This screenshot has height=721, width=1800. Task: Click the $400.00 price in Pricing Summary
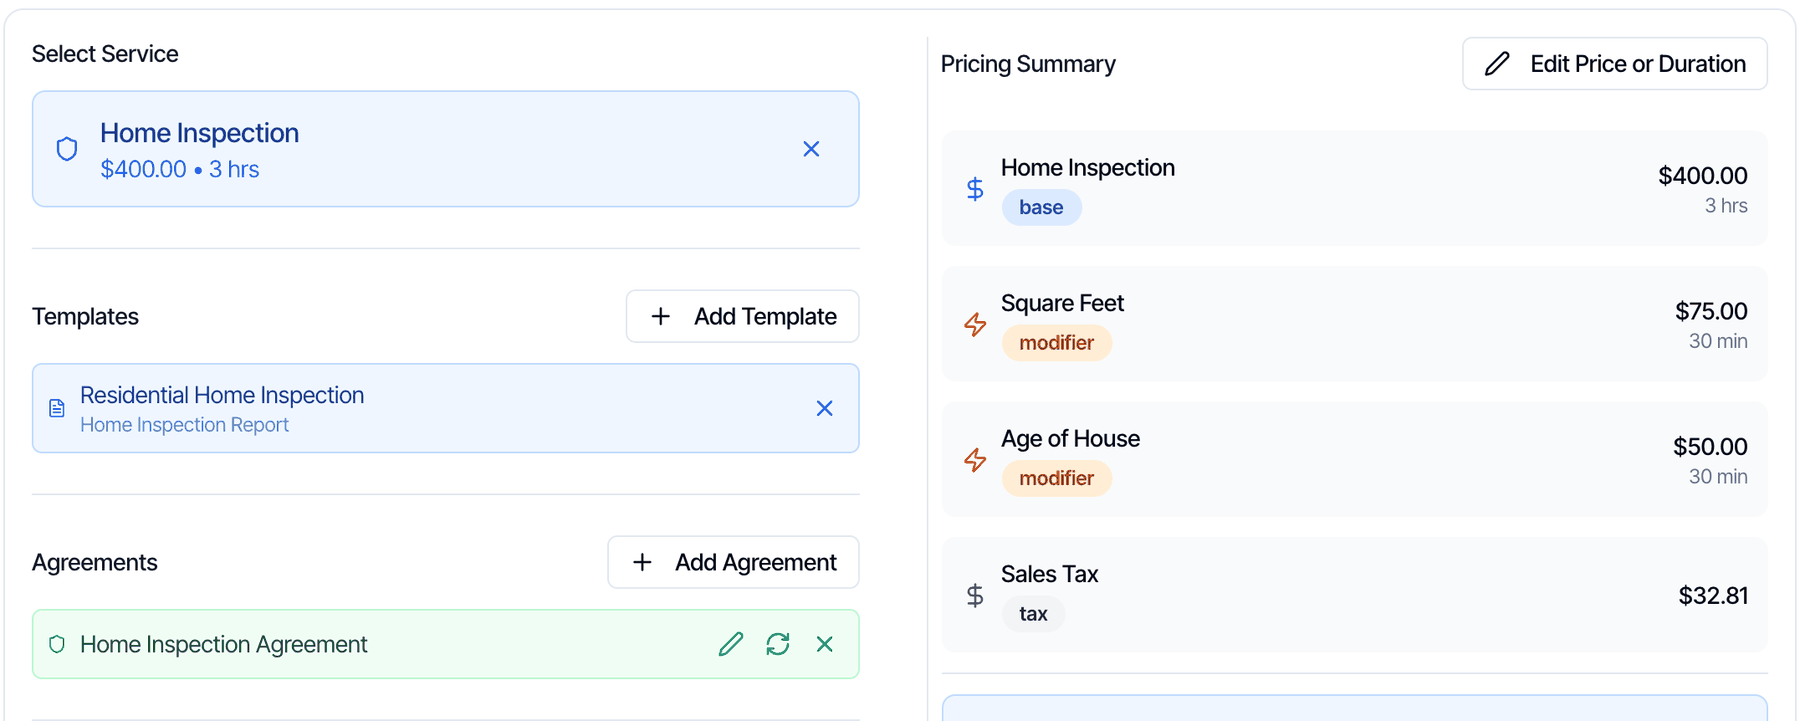click(x=1702, y=176)
